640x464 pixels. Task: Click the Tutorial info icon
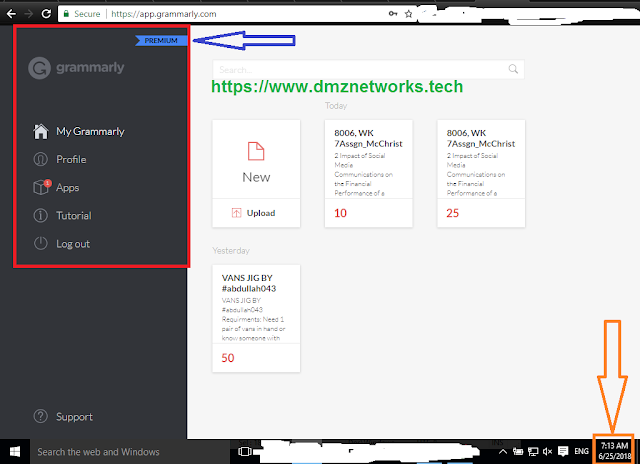40,215
